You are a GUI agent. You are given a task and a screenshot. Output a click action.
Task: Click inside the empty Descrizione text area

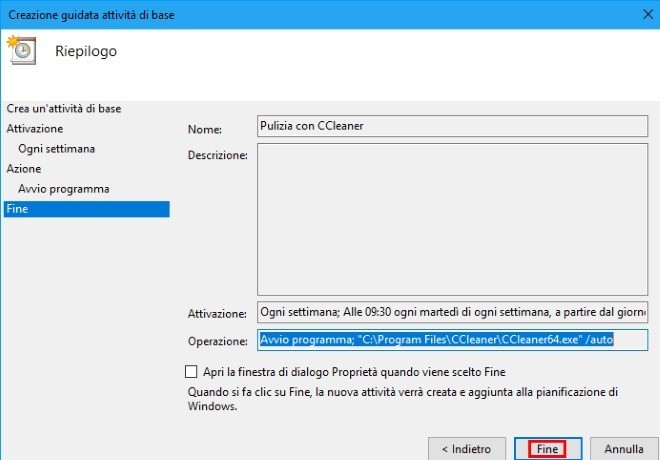(x=452, y=219)
